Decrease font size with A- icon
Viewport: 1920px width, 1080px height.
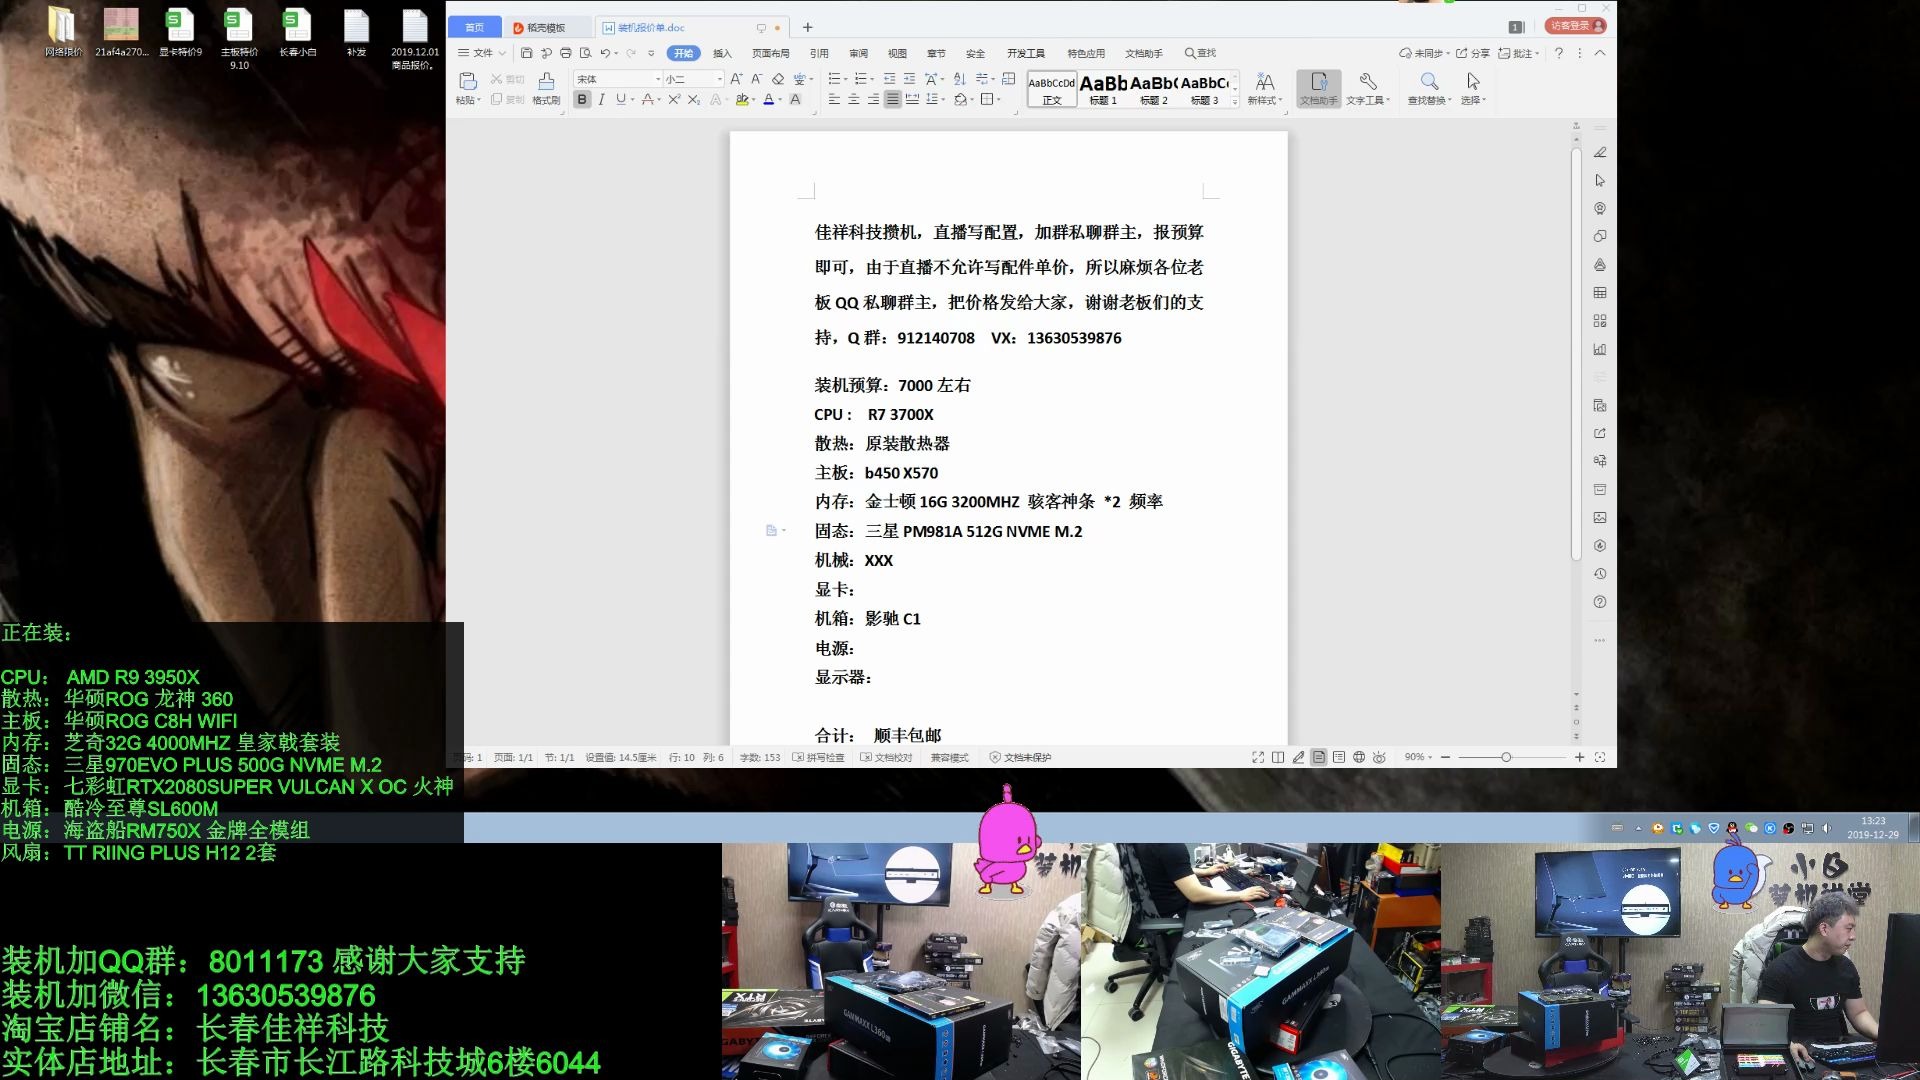coord(757,79)
